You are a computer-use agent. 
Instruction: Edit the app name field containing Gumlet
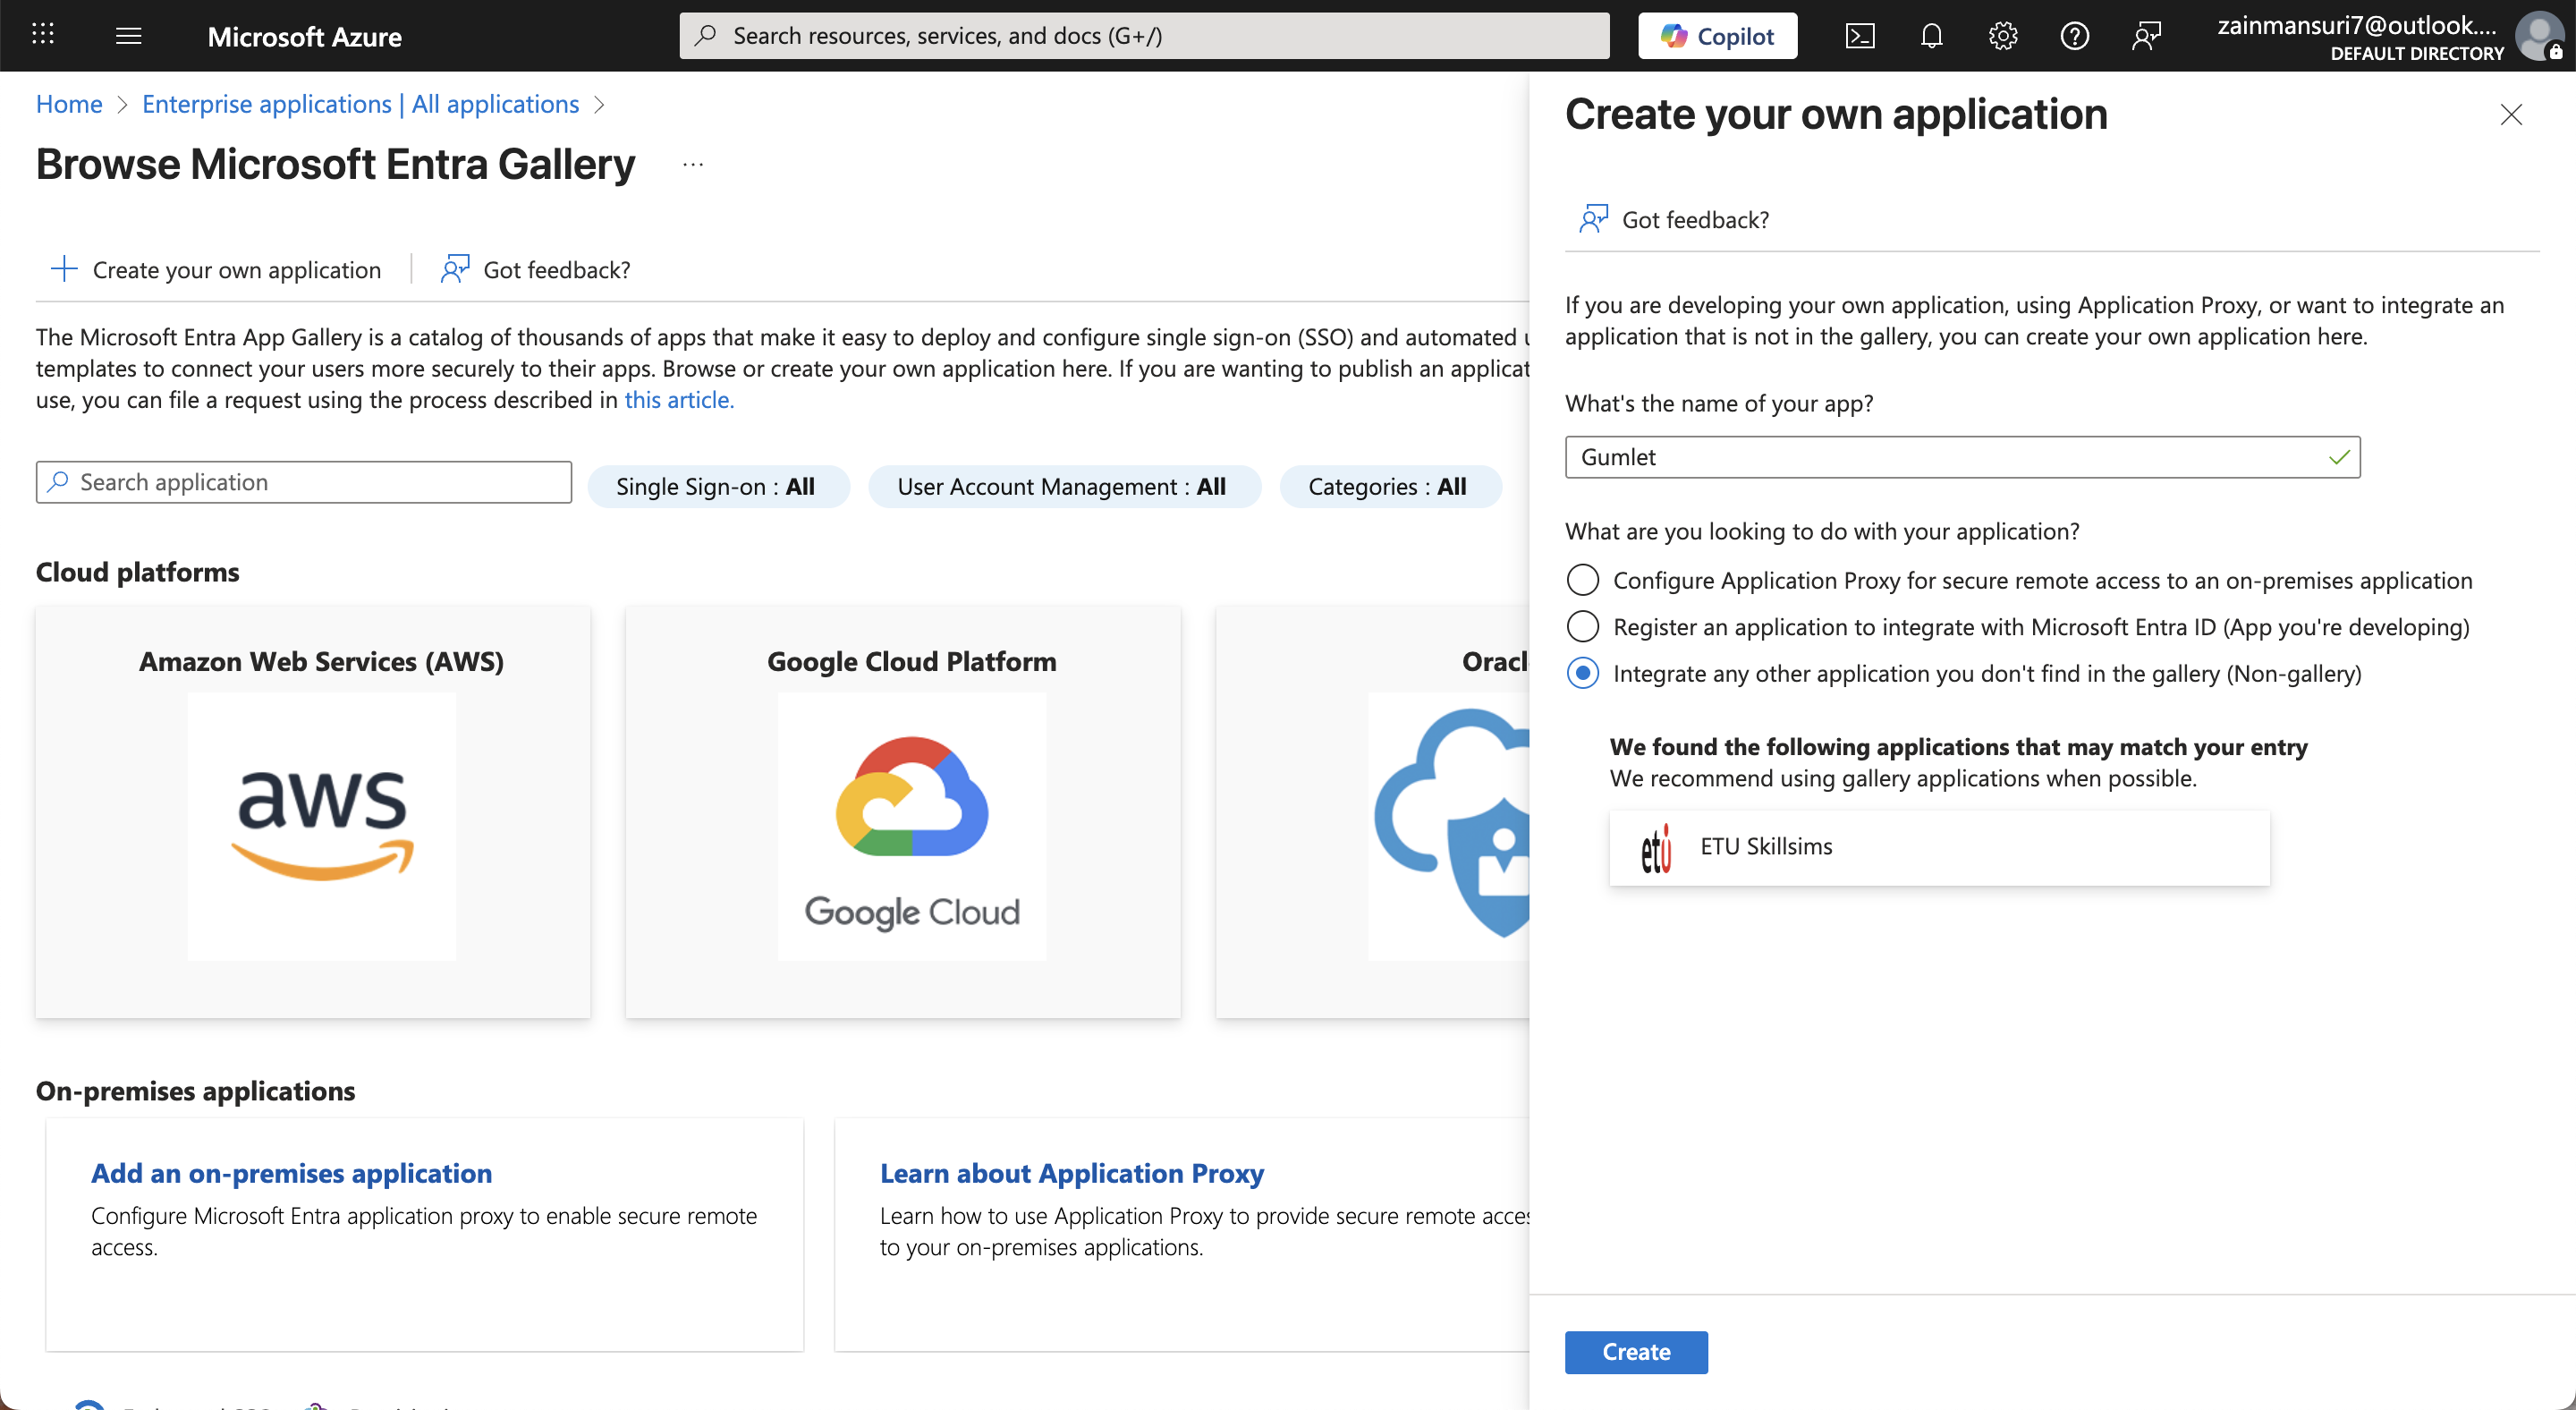tap(1962, 457)
